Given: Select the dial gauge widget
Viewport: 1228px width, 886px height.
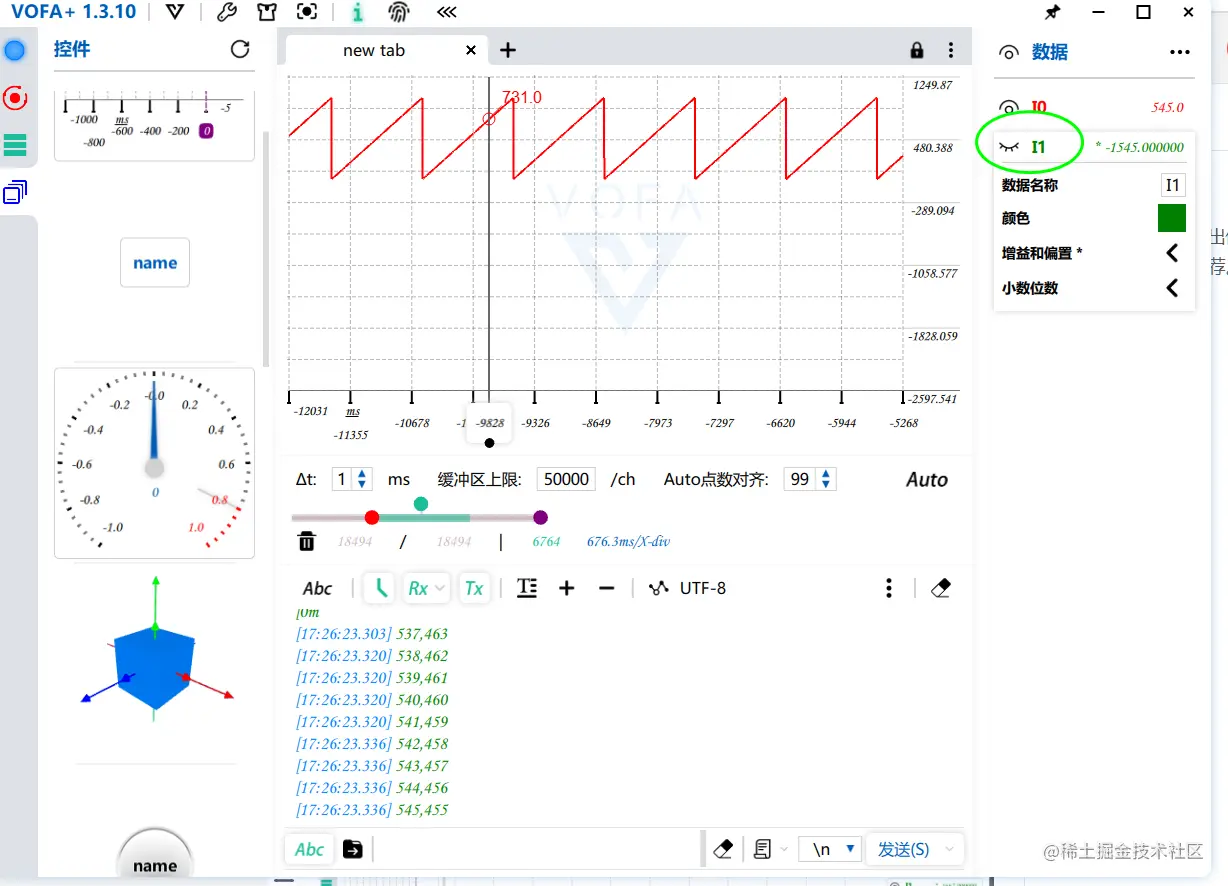Looking at the screenshot, I should [154, 463].
